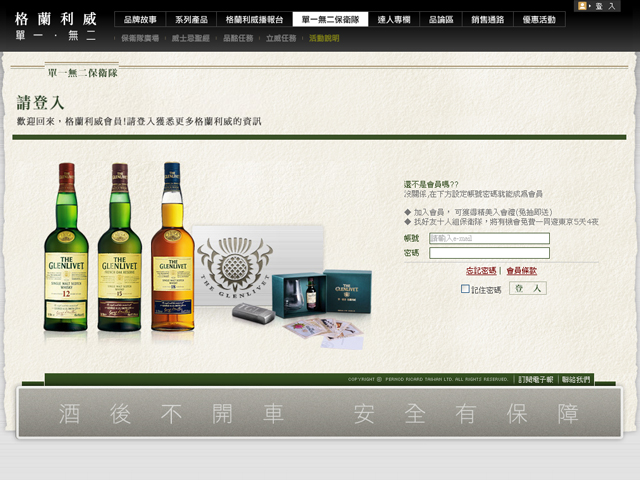Click the 請登入 heading text

coord(40,102)
